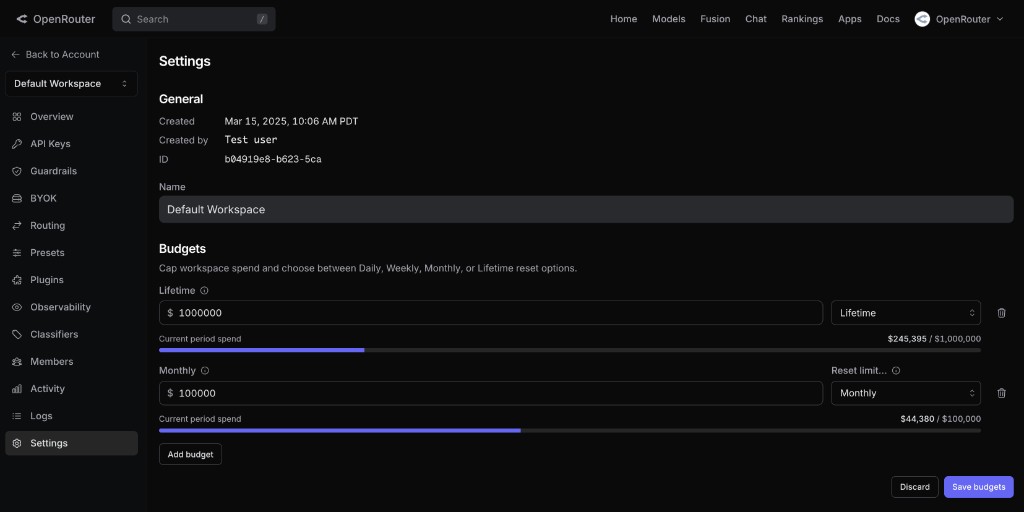
Task: Click the OpenRouter logo icon
Action: pos(22,20)
